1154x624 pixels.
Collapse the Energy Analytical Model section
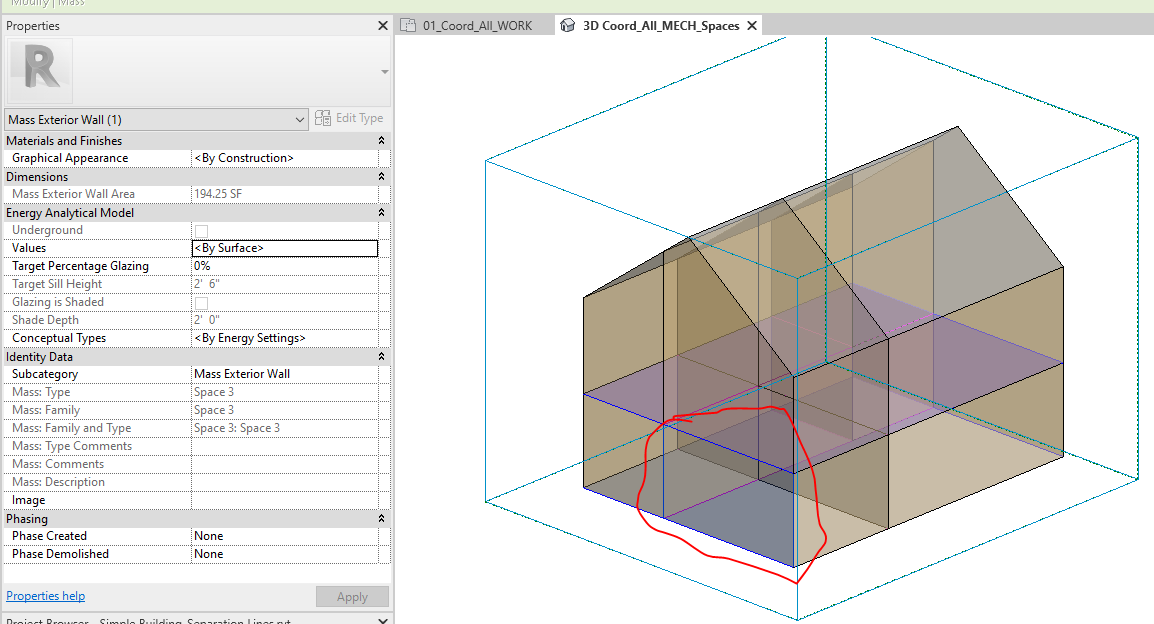point(381,212)
